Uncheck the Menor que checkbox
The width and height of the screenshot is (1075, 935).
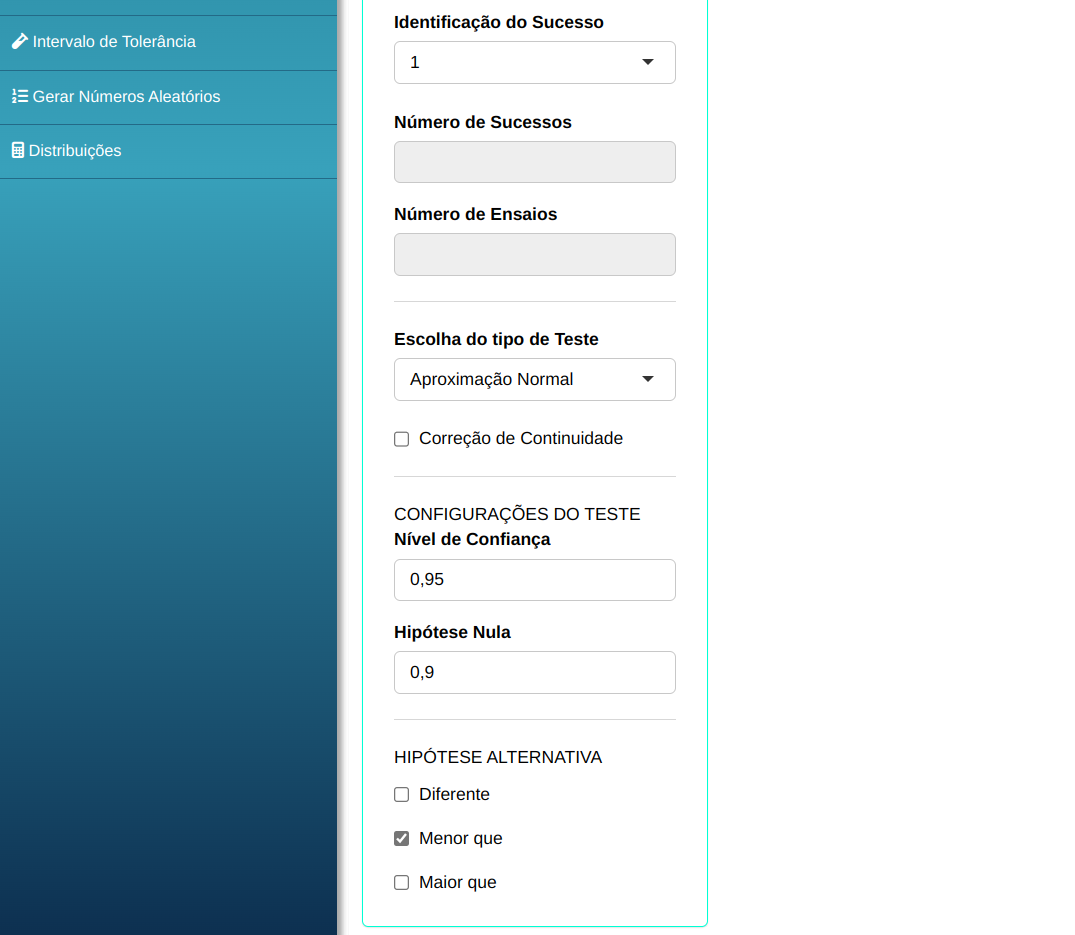pyautogui.click(x=402, y=839)
